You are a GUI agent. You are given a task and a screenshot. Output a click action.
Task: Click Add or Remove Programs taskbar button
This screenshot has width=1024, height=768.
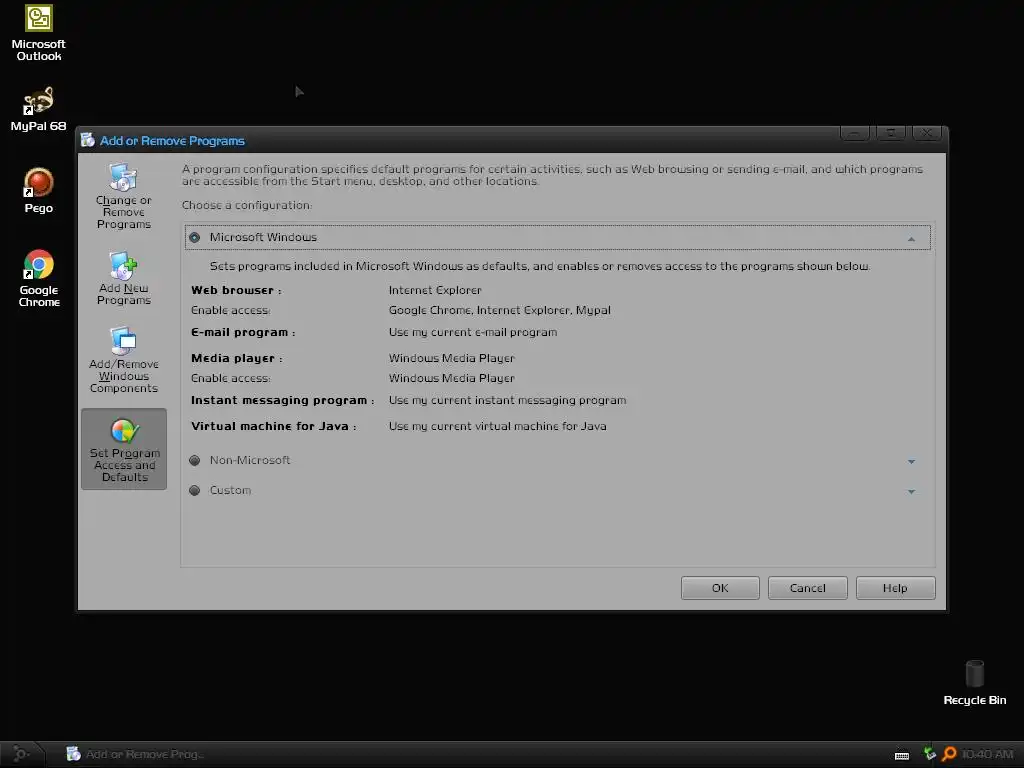pyautogui.click(x=135, y=754)
